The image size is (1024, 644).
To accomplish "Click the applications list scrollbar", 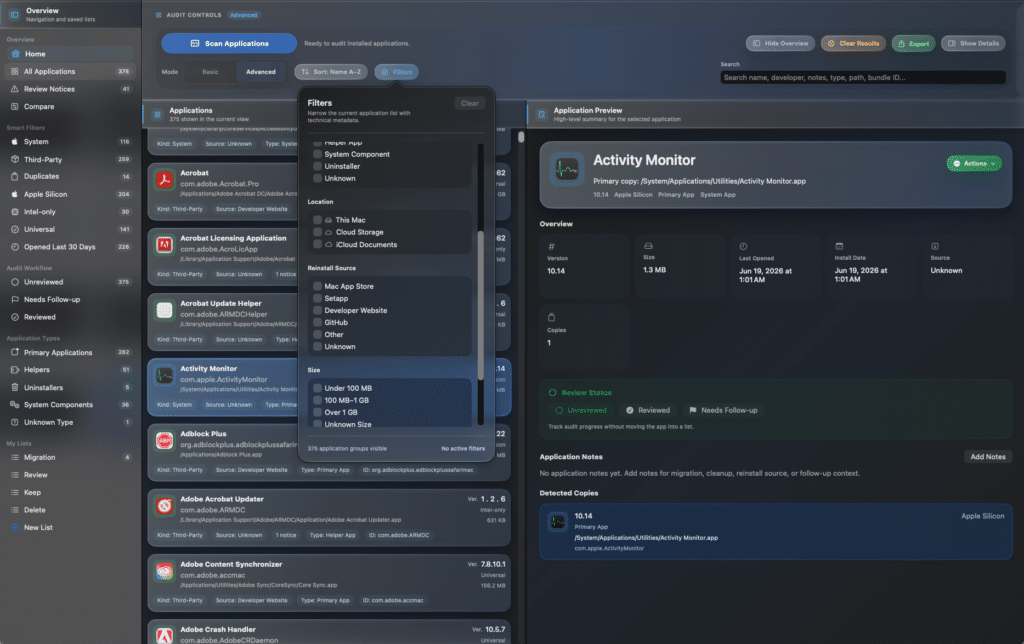I will (520, 137).
